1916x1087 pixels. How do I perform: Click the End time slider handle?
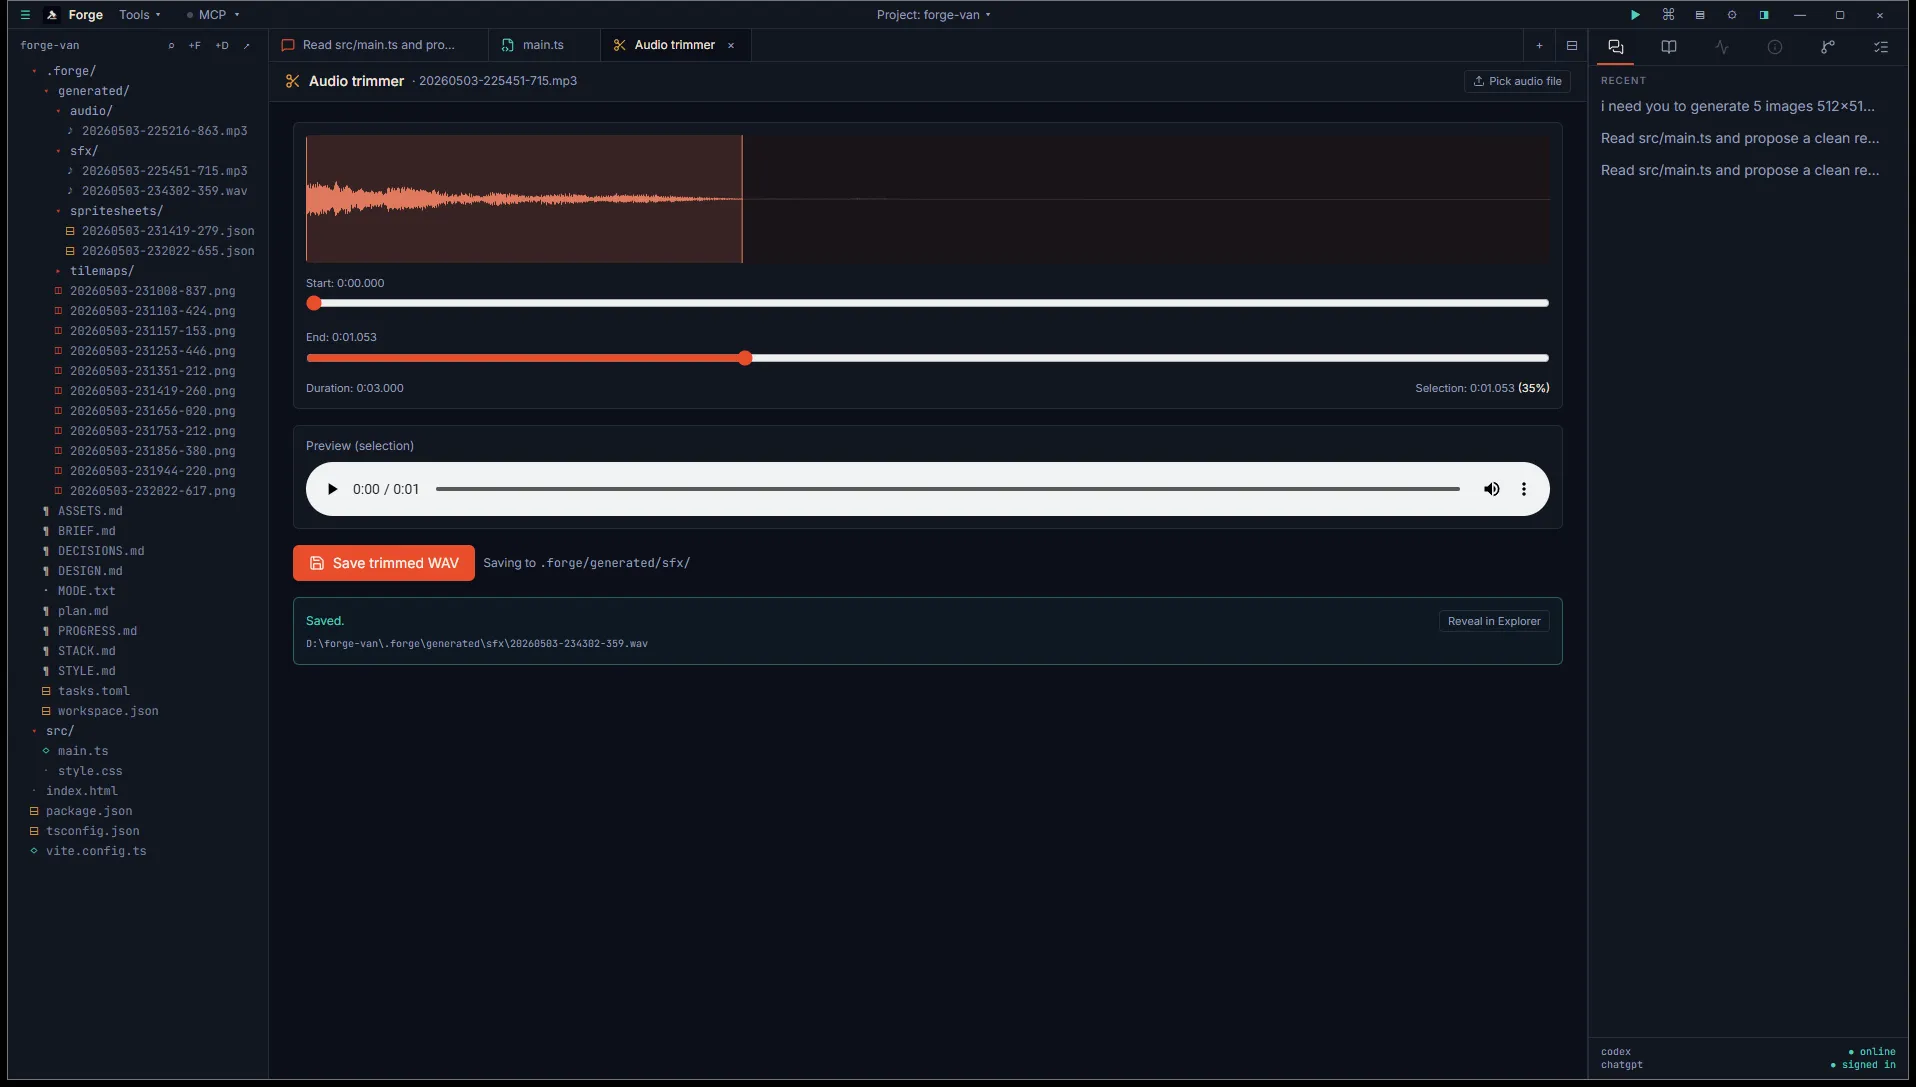pyautogui.click(x=745, y=358)
